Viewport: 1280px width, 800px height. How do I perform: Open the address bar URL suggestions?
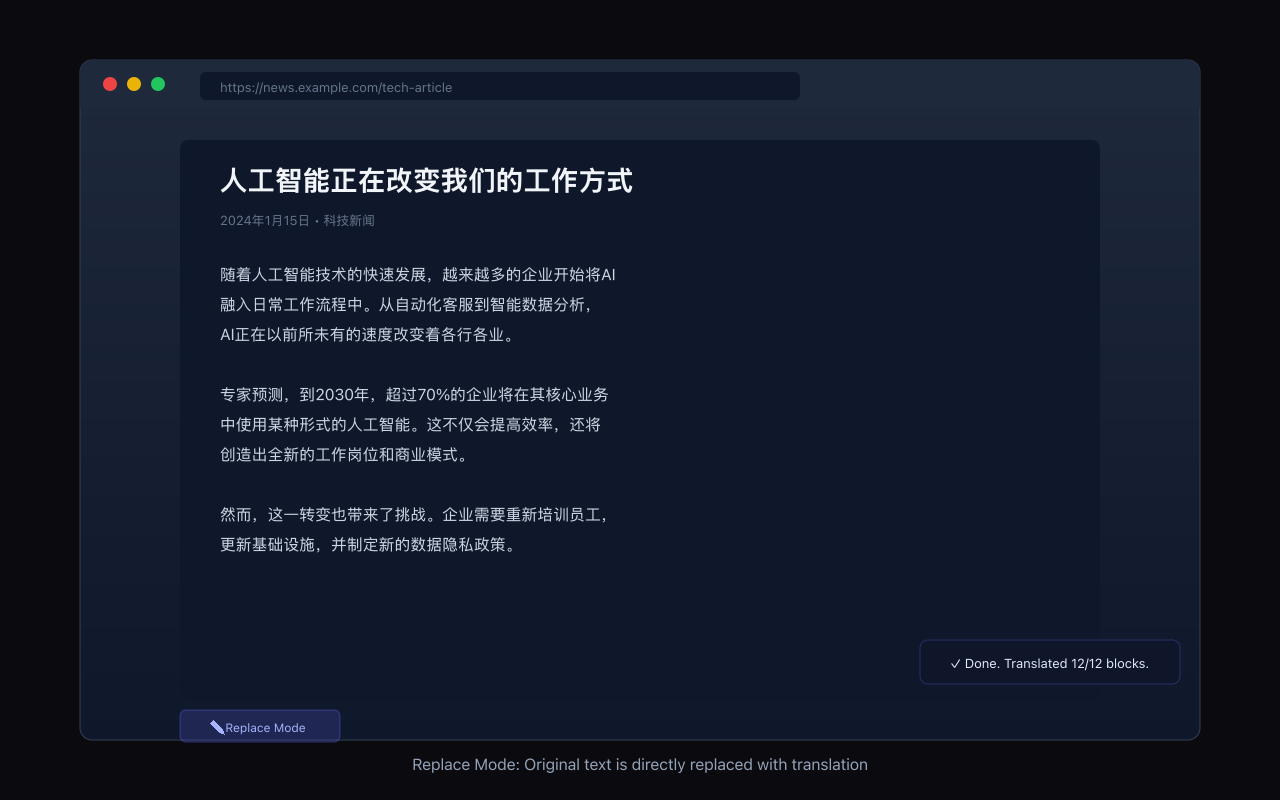[500, 86]
